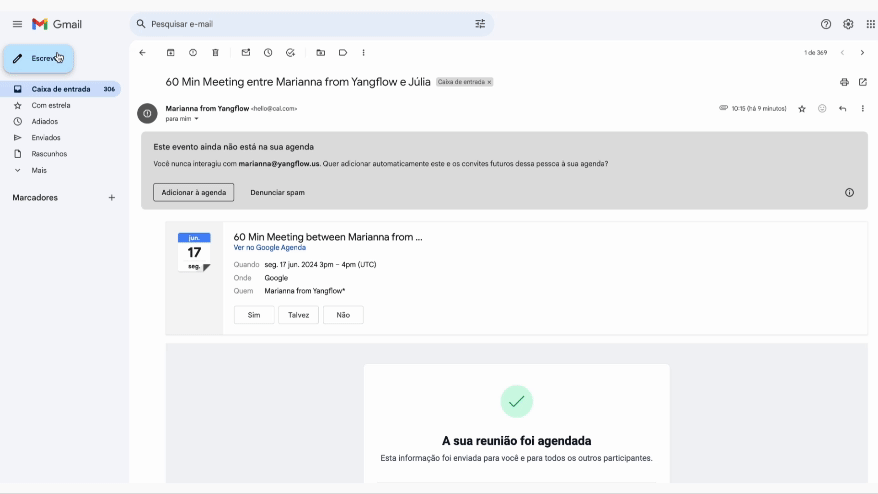Respond Não to invitation
This screenshot has width=878, height=494.
click(343, 315)
